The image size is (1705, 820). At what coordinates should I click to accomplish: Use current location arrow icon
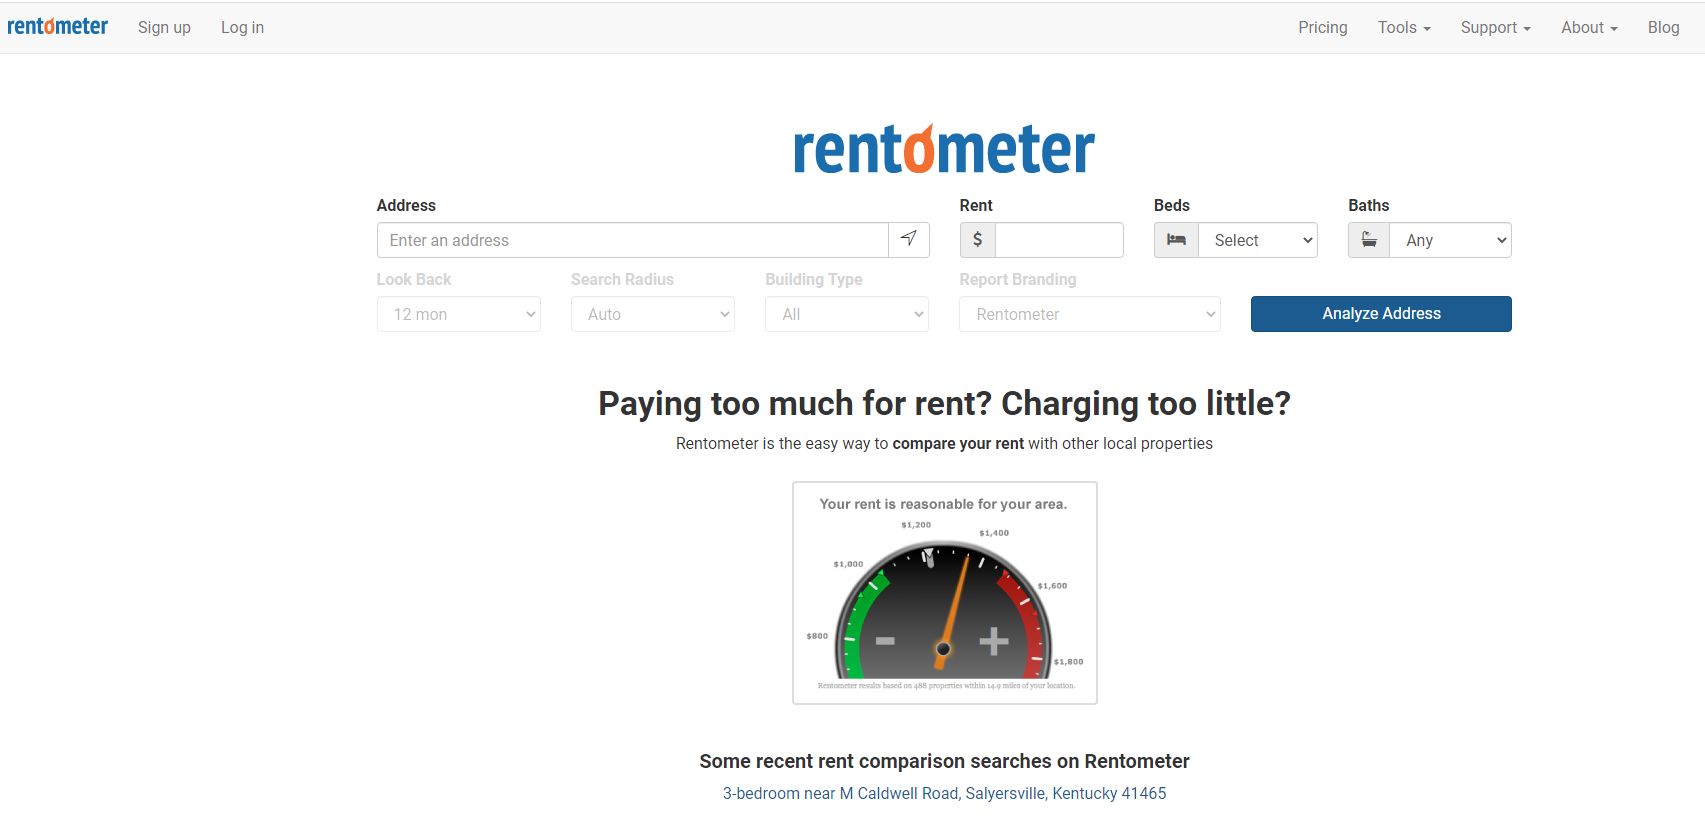pyautogui.click(x=909, y=240)
